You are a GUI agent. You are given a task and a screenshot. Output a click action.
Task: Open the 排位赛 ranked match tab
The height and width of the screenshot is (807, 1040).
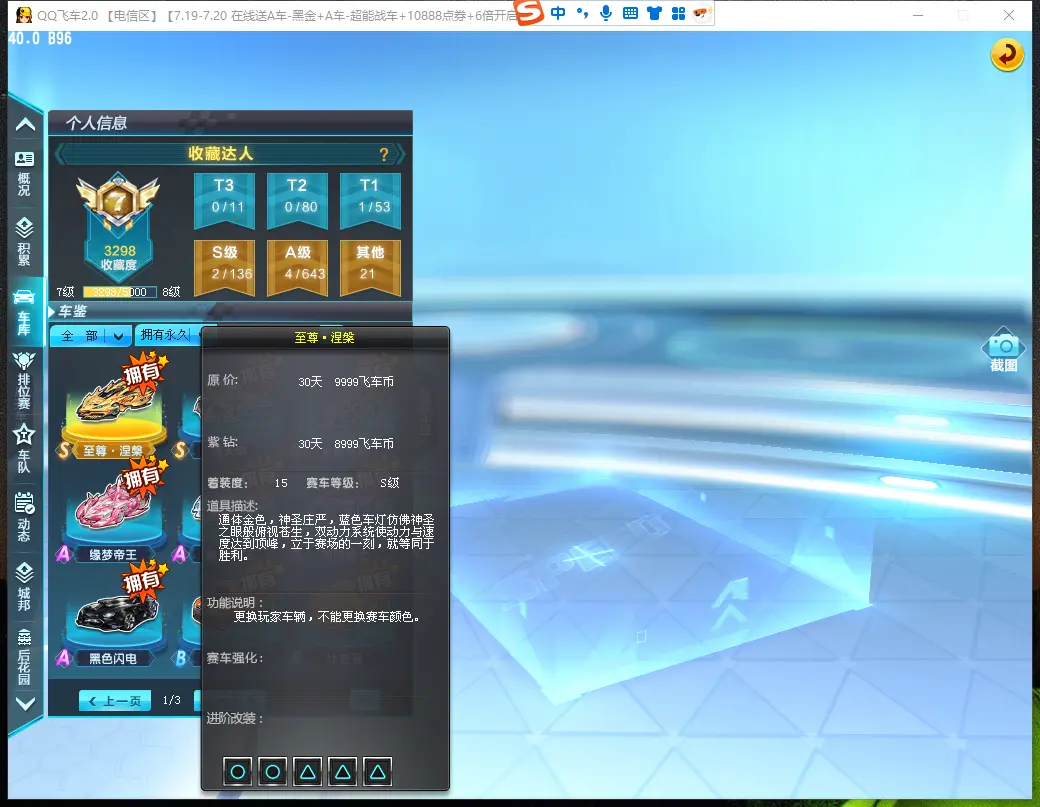point(25,380)
